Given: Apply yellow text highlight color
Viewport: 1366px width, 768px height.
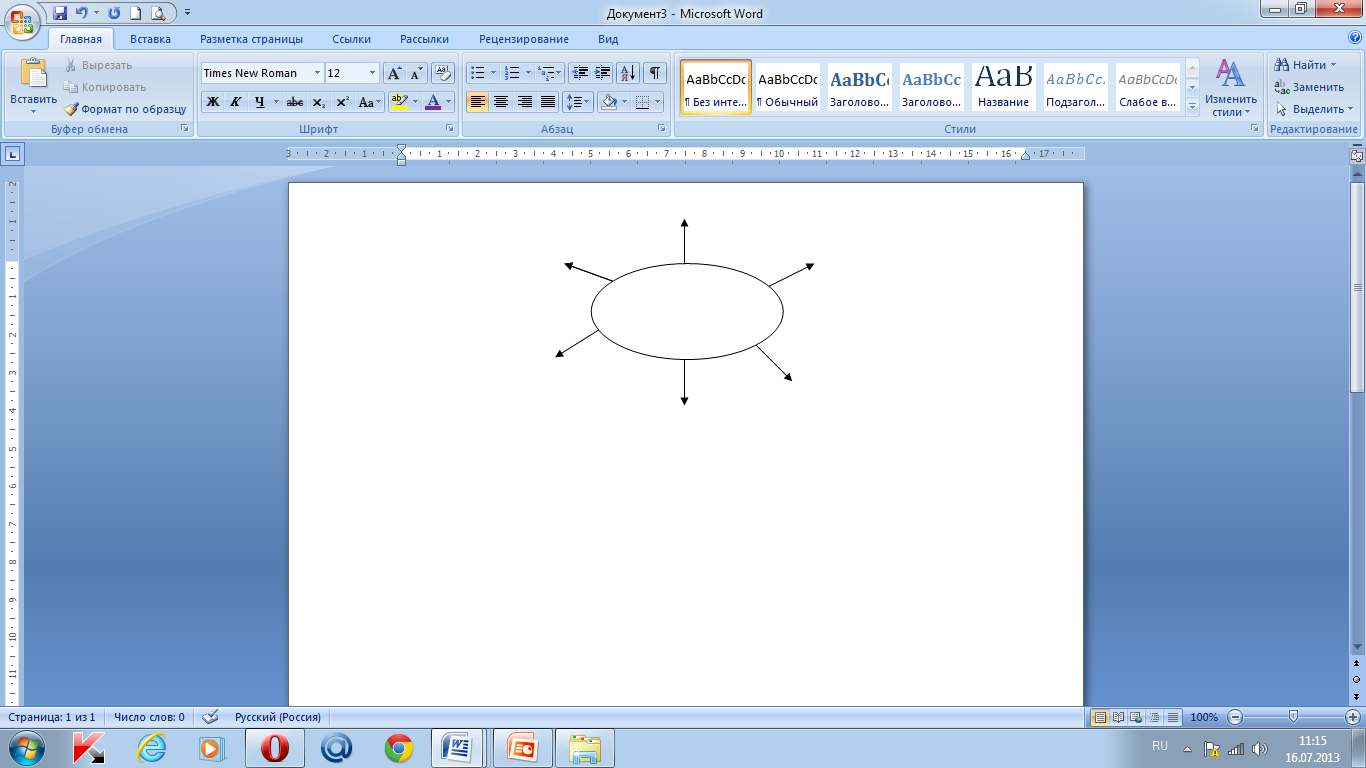Looking at the screenshot, I should pos(399,102).
